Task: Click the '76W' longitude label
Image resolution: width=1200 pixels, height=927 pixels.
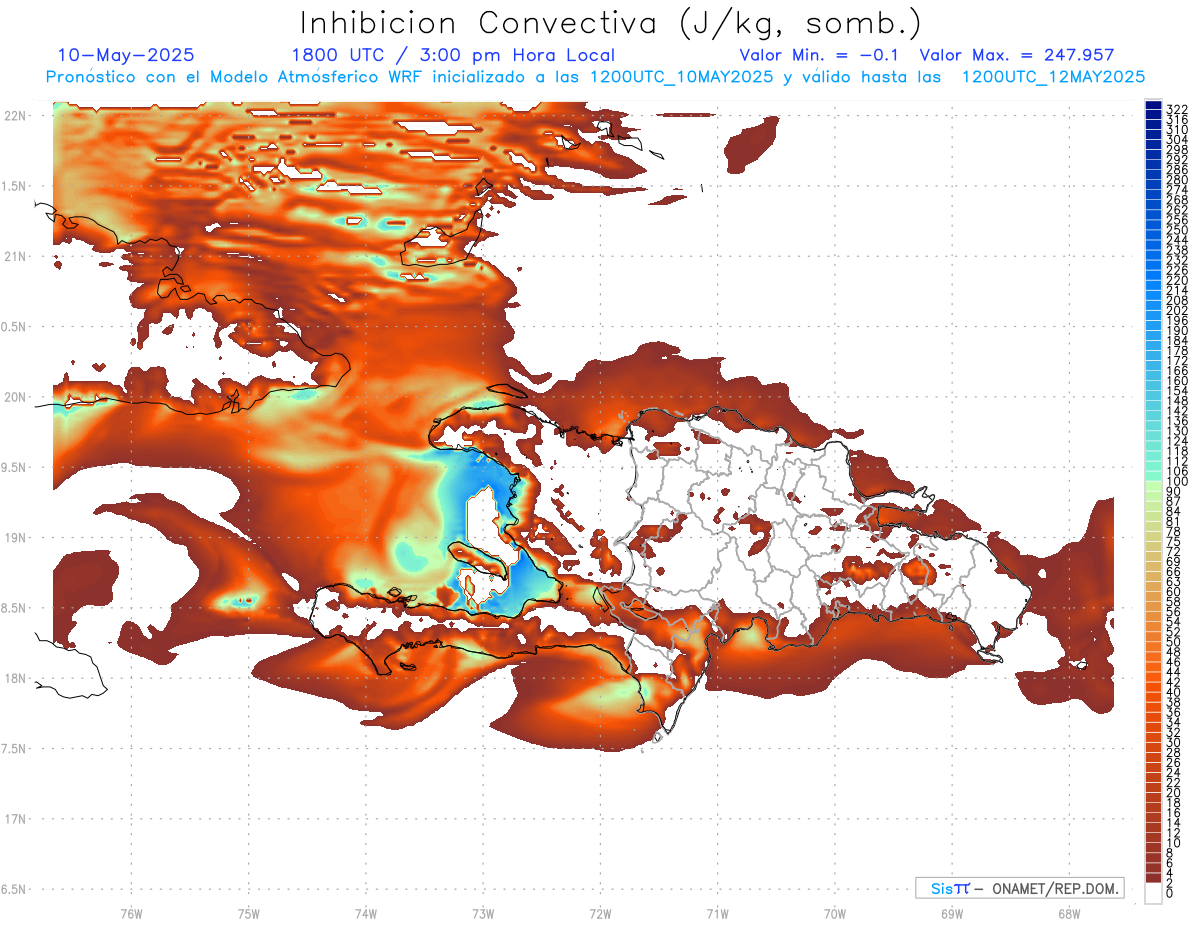Action: click(131, 914)
